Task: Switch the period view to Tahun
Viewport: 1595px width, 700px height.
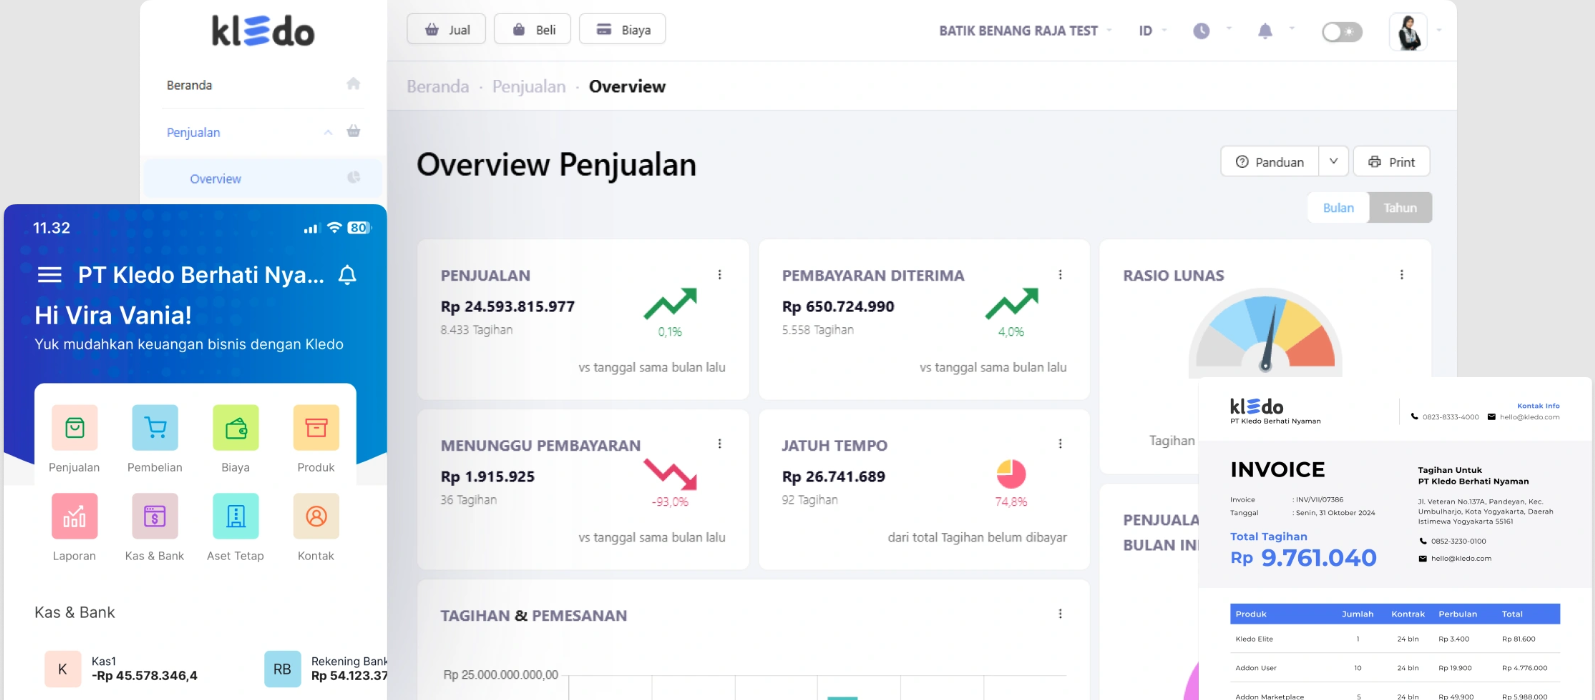Action: click(x=1400, y=208)
